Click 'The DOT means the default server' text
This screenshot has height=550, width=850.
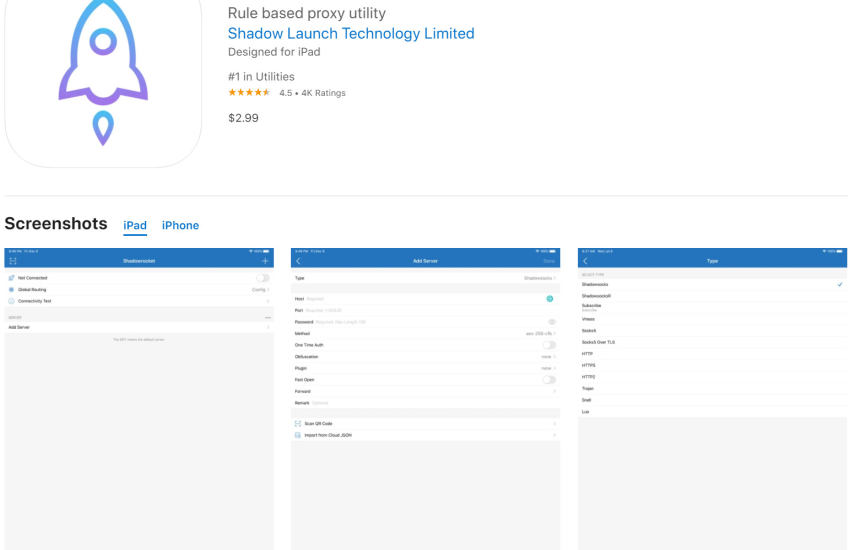click(139, 340)
